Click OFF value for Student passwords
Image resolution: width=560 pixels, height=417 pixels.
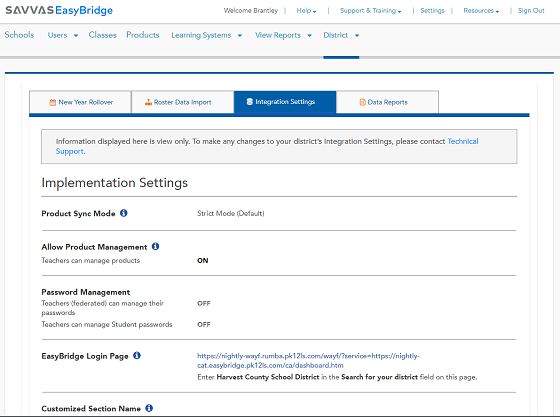[204, 325]
